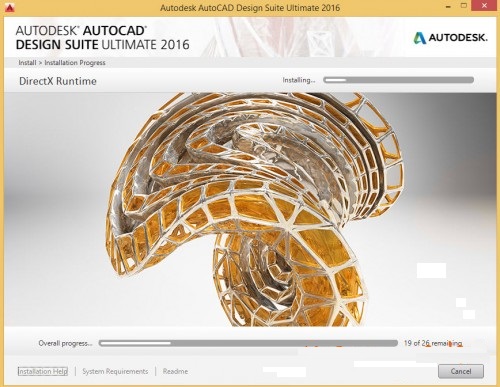This screenshot has width=500, height=387.
Task: Open the System Requirements link
Action: click(115, 371)
